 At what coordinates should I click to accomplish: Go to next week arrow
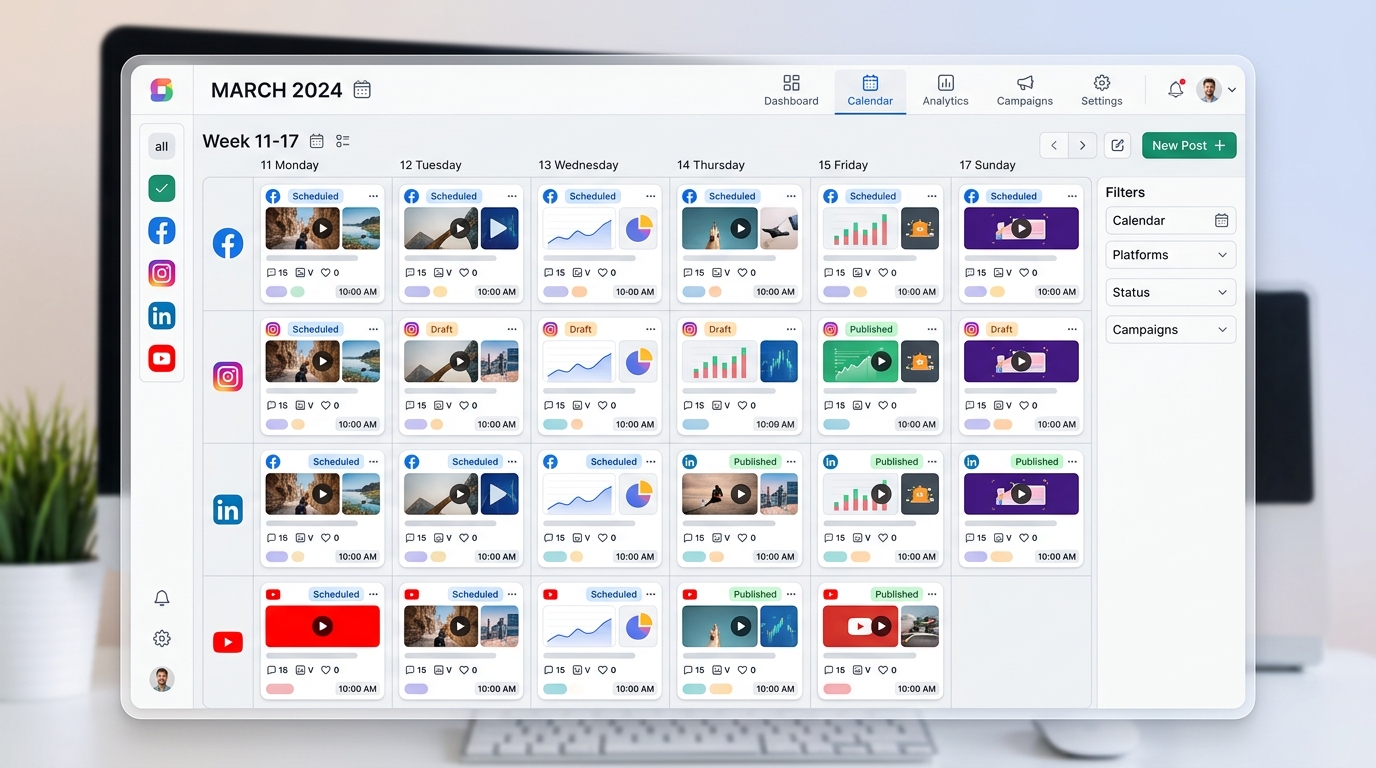click(x=1082, y=145)
